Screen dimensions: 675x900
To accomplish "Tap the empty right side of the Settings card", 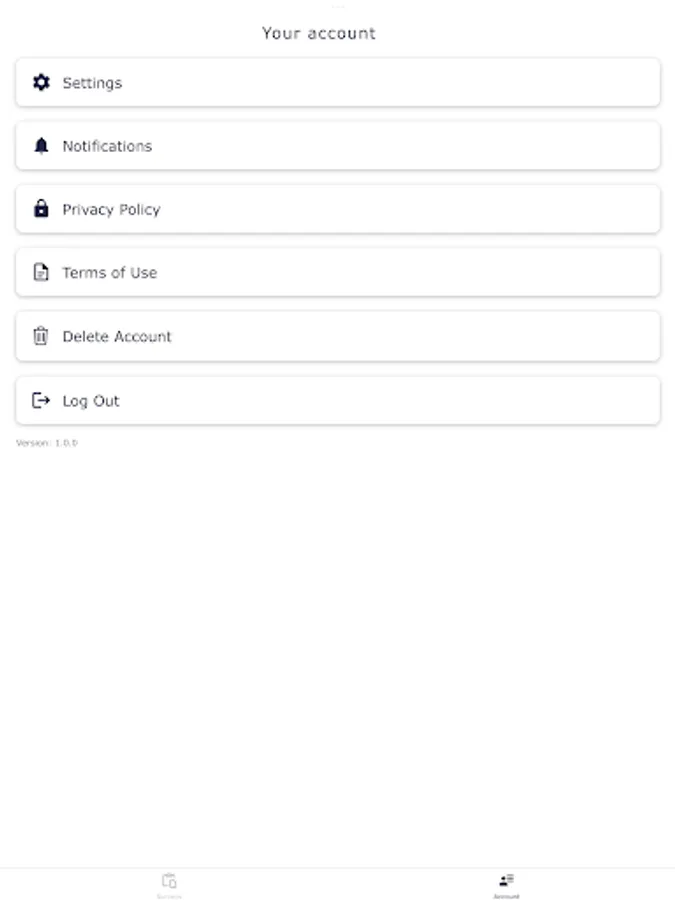I will point(500,83).
